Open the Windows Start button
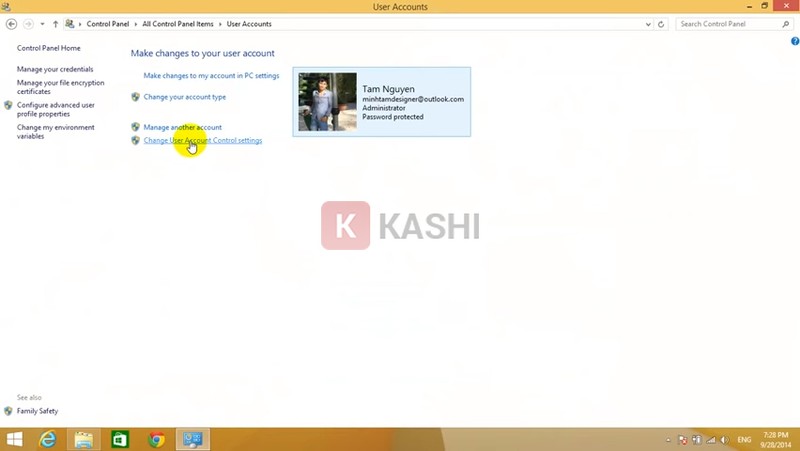The height and width of the screenshot is (451, 800). [14, 439]
